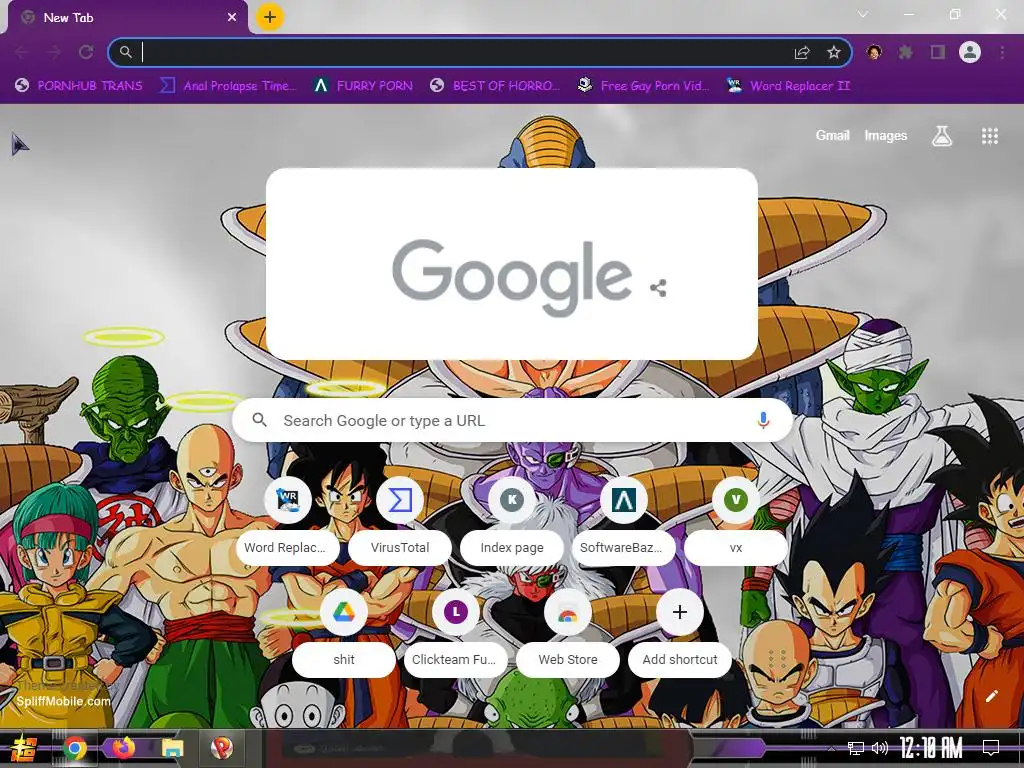Share the Google doodle
The image size is (1024, 768).
pyautogui.click(x=658, y=288)
